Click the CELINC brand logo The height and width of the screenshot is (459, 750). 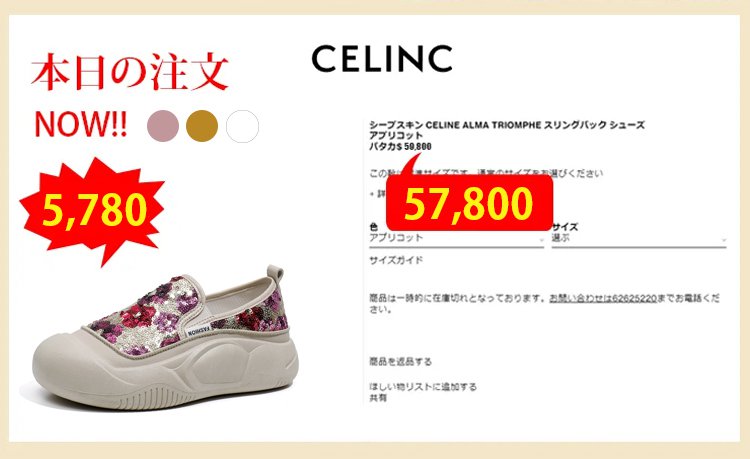click(x=382, y=59)
